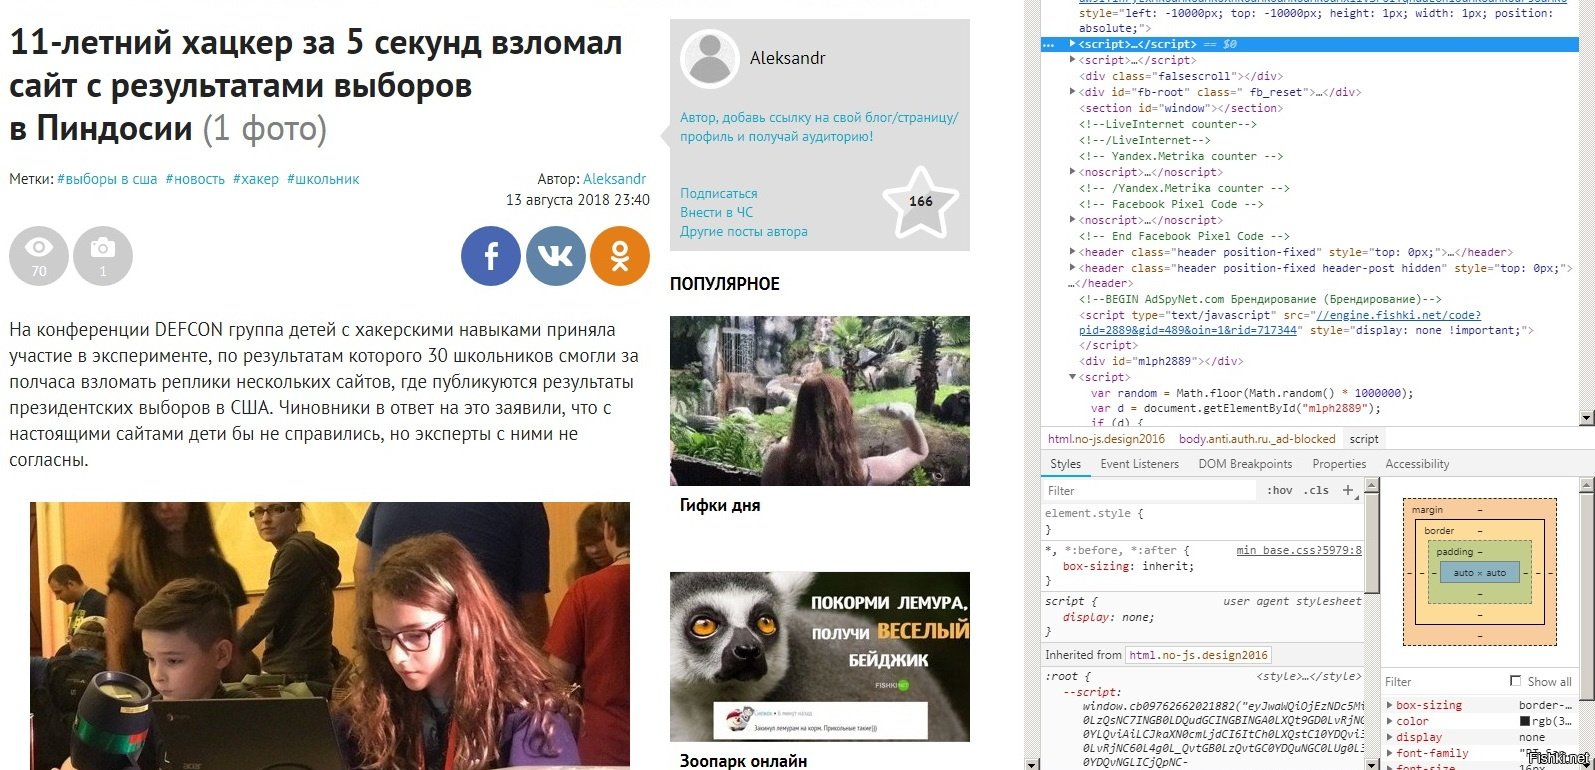This screenshot has height=770, width=1595.
Task: Click the Гифки дня caption
Action: (720, 506)
